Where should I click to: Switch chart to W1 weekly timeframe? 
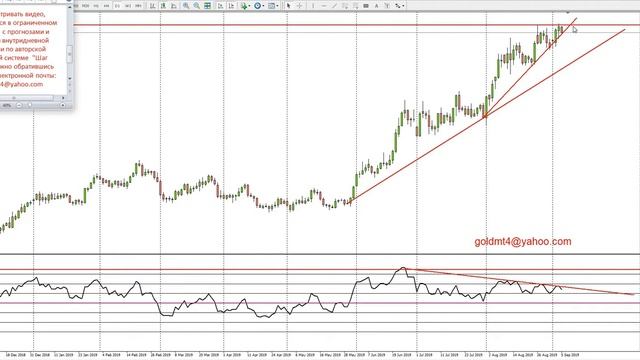(x=128, y=6)
